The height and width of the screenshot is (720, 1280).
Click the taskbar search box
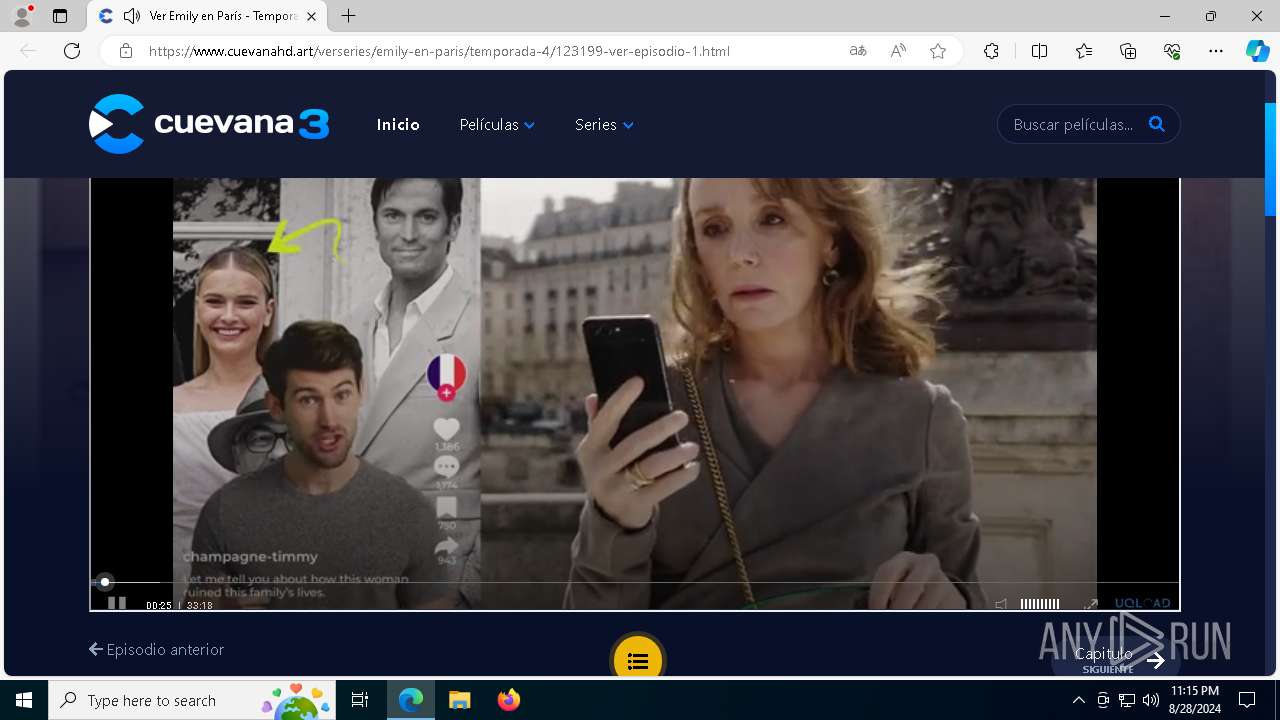point(194,700)
